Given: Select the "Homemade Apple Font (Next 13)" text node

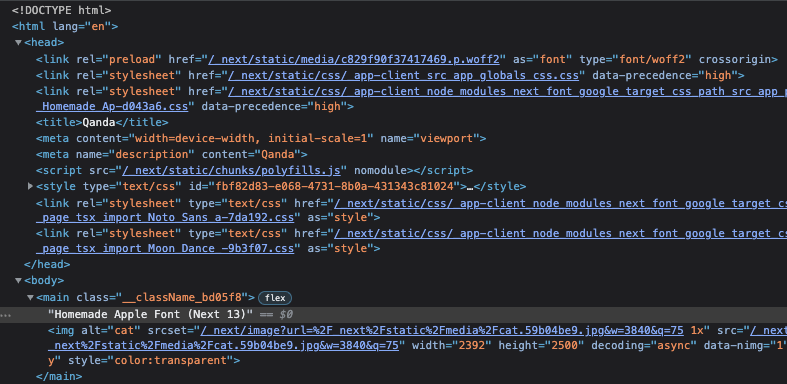Looking at the screenshot, I should (x=151, y=315).
